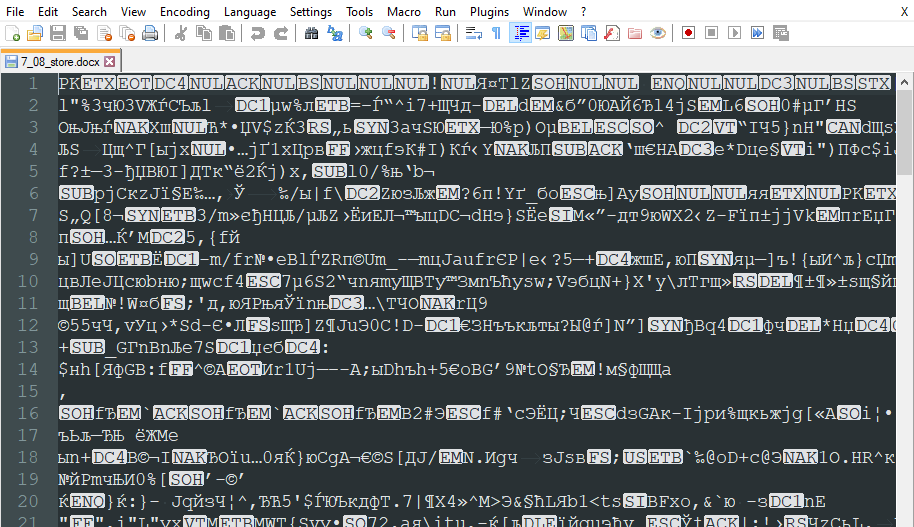Screen dimensions: 914x527
Task: Toggle show all characters pilcrow
Action: click(x=496, y=33)
